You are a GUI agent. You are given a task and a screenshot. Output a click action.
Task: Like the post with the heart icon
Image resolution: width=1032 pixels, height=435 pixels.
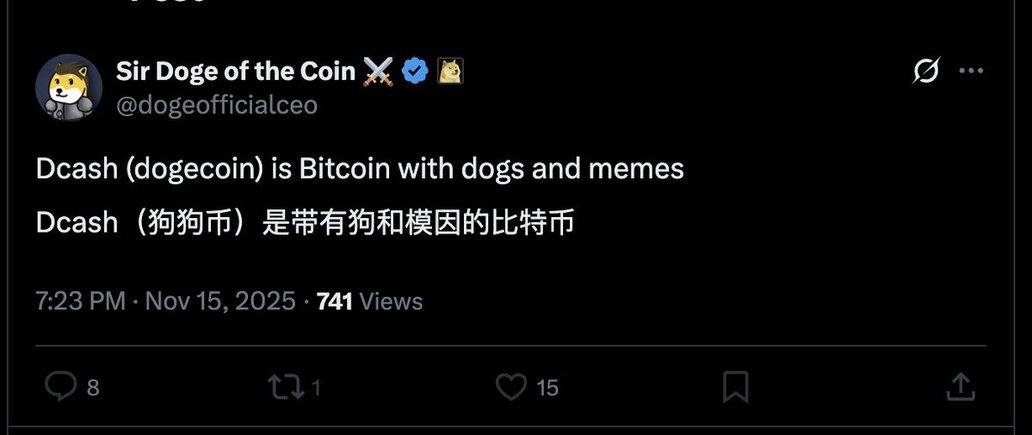(x=511, y=387)
